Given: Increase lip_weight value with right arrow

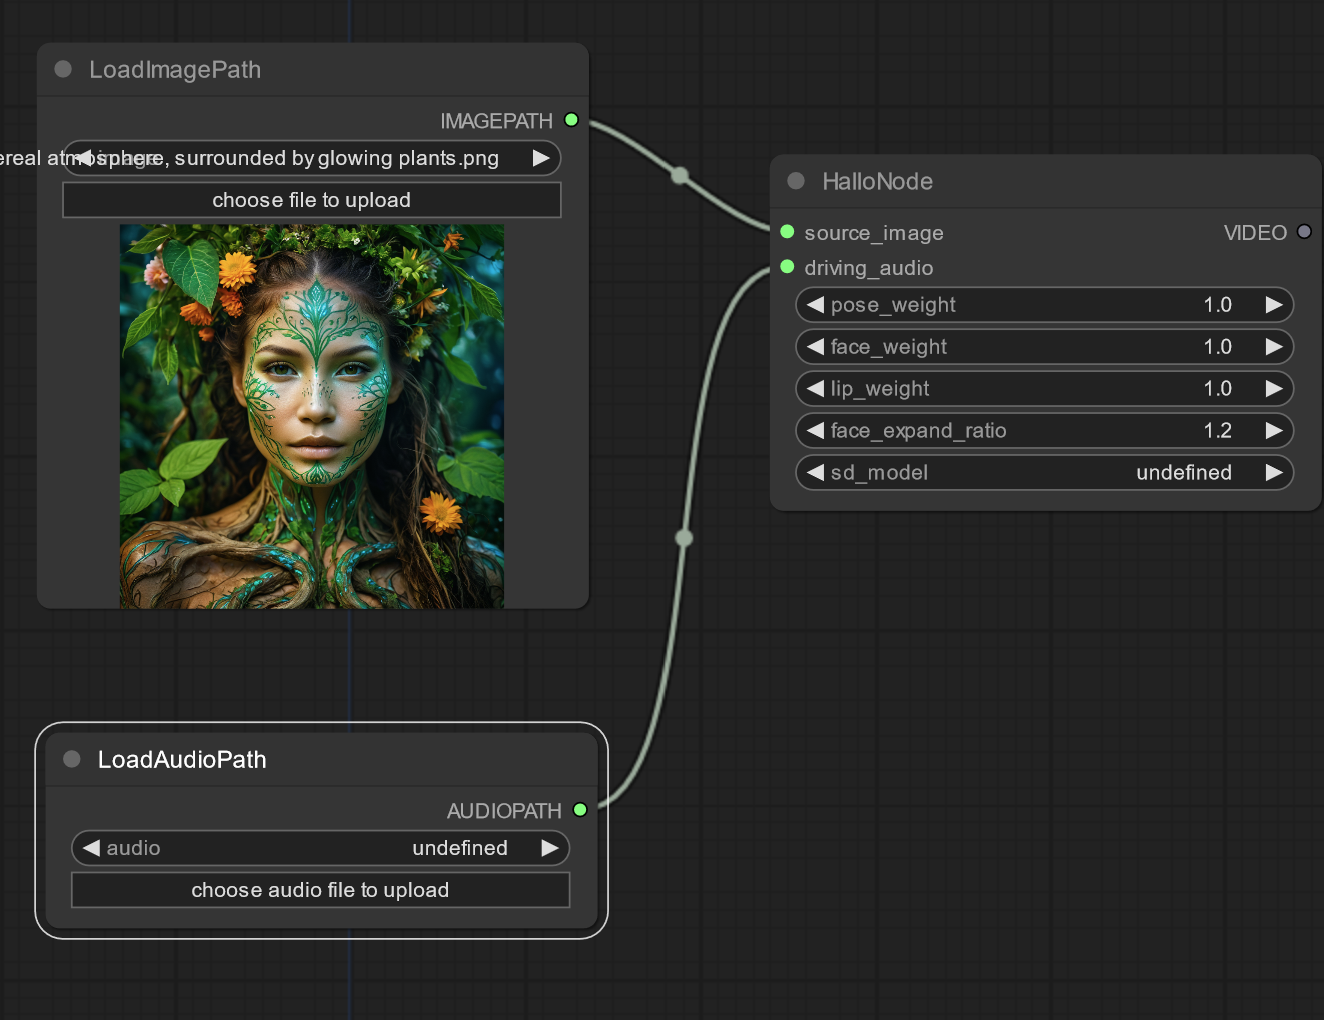Looking at the screenshot, I should pyautogui.click(x=1275, y=388).
